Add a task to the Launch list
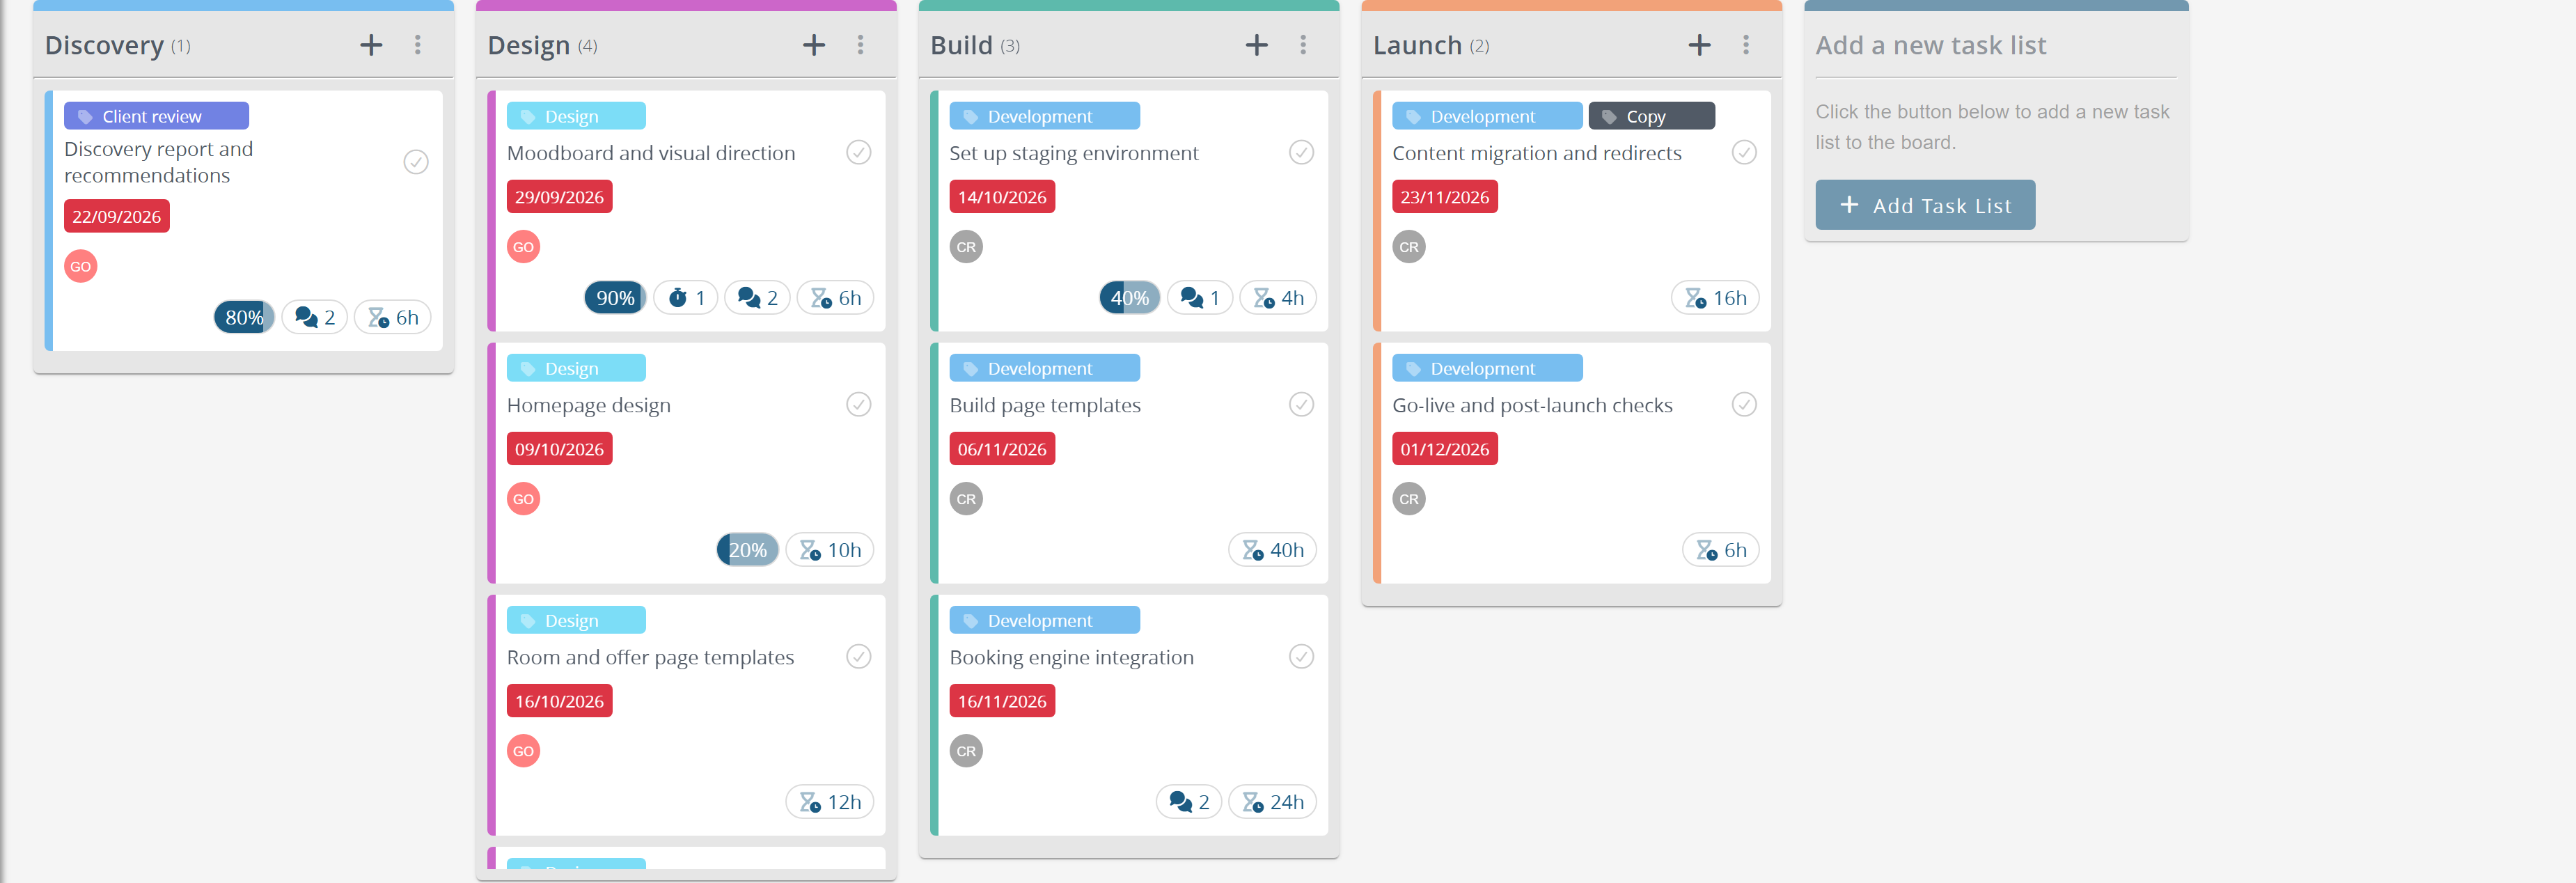This screenshot has height=883, width=2576. point(1699,45)
